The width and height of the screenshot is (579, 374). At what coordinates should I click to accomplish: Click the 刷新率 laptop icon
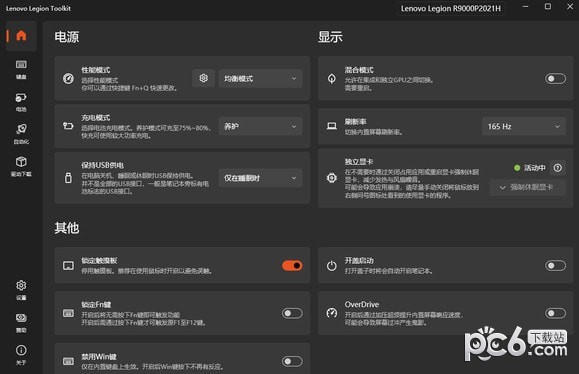(332, 126)
